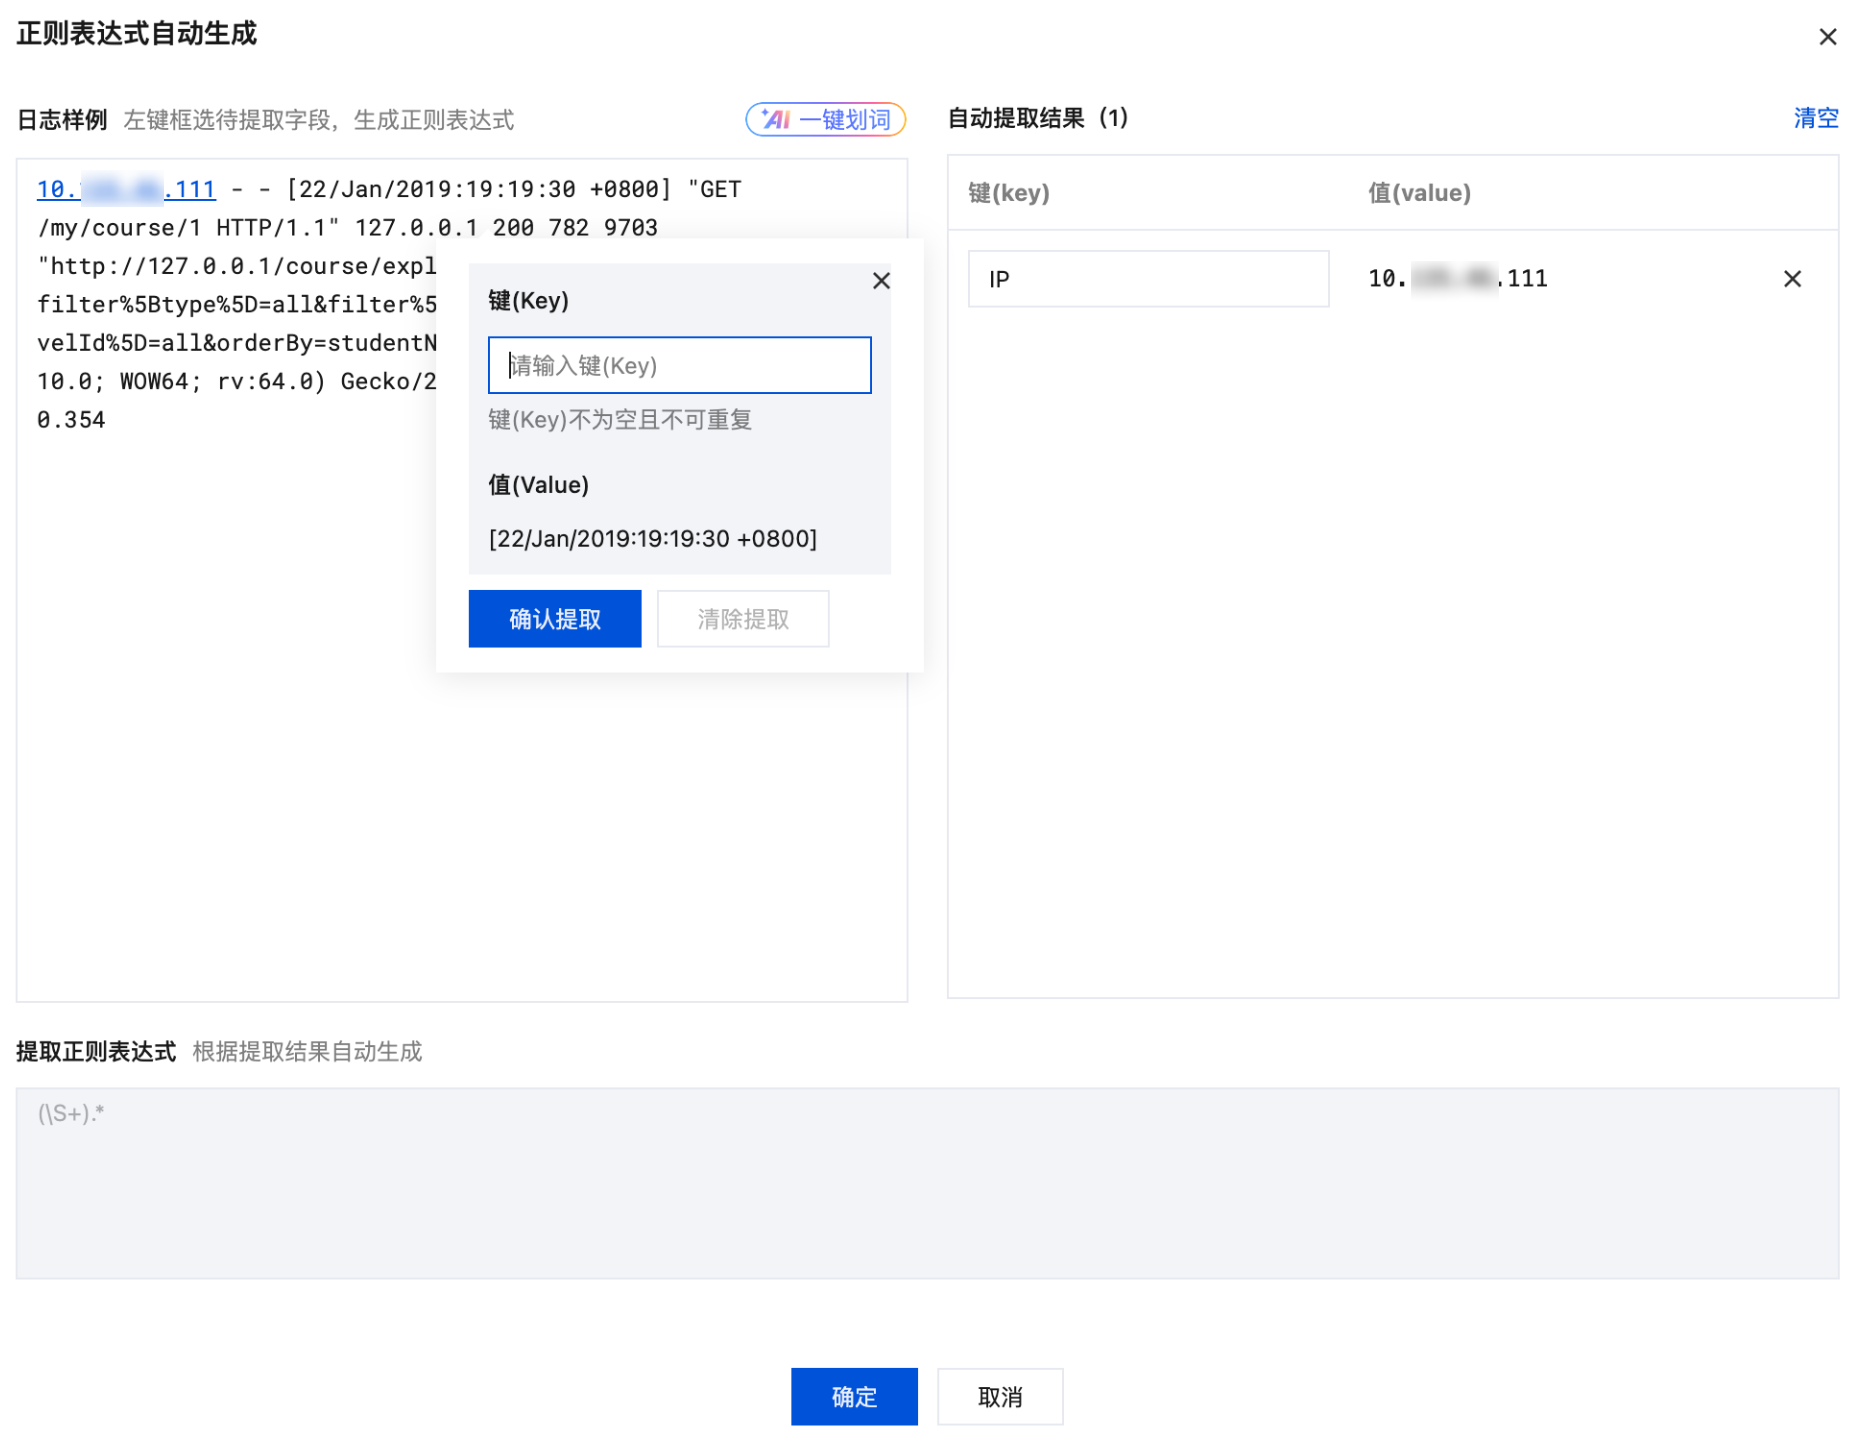
Task: Click the 日志样例 label
Action: (62, 120)
